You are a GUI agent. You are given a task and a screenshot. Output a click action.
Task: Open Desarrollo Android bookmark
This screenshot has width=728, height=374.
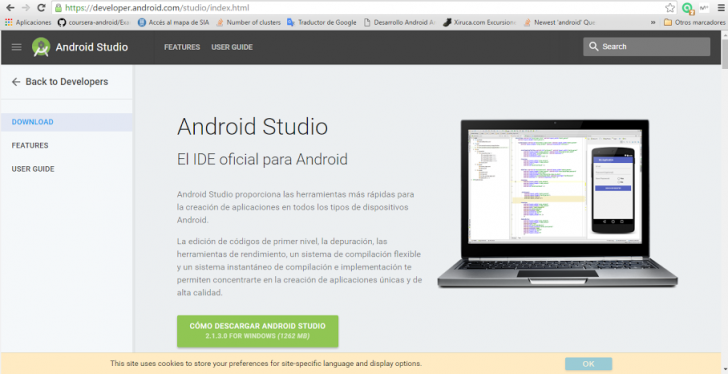pyautogui.click(x=399, y=22)
